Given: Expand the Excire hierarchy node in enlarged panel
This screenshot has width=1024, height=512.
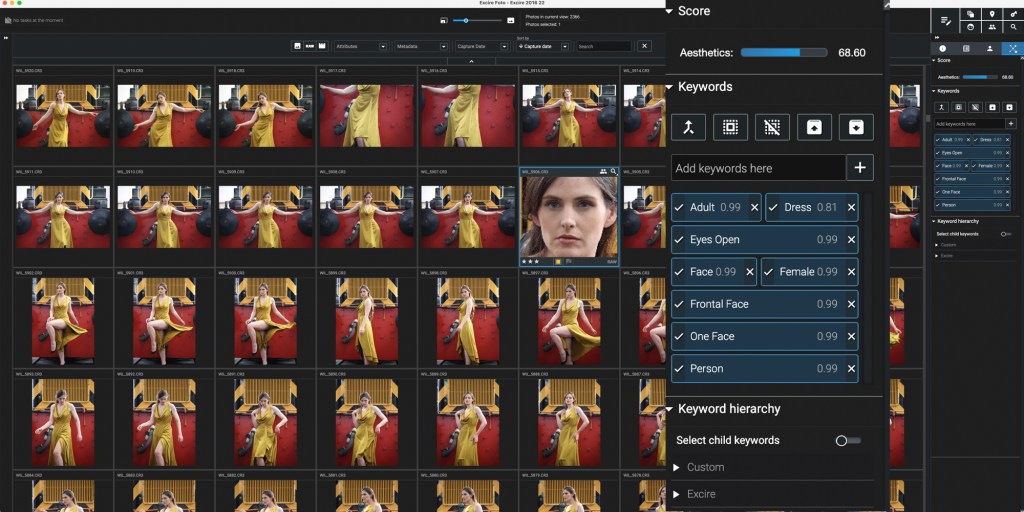Looking at the screenshot, I should pos(676,494).
